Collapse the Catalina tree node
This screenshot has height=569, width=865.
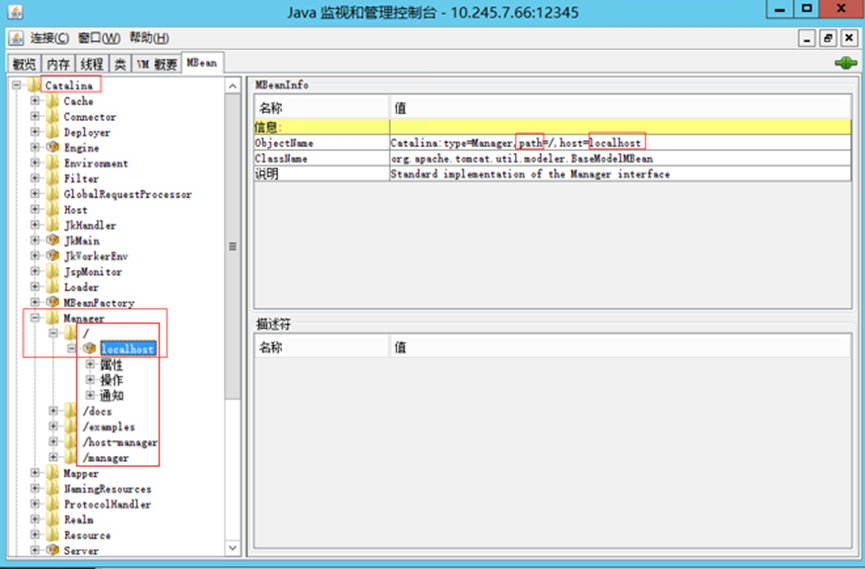coord(17,85)
